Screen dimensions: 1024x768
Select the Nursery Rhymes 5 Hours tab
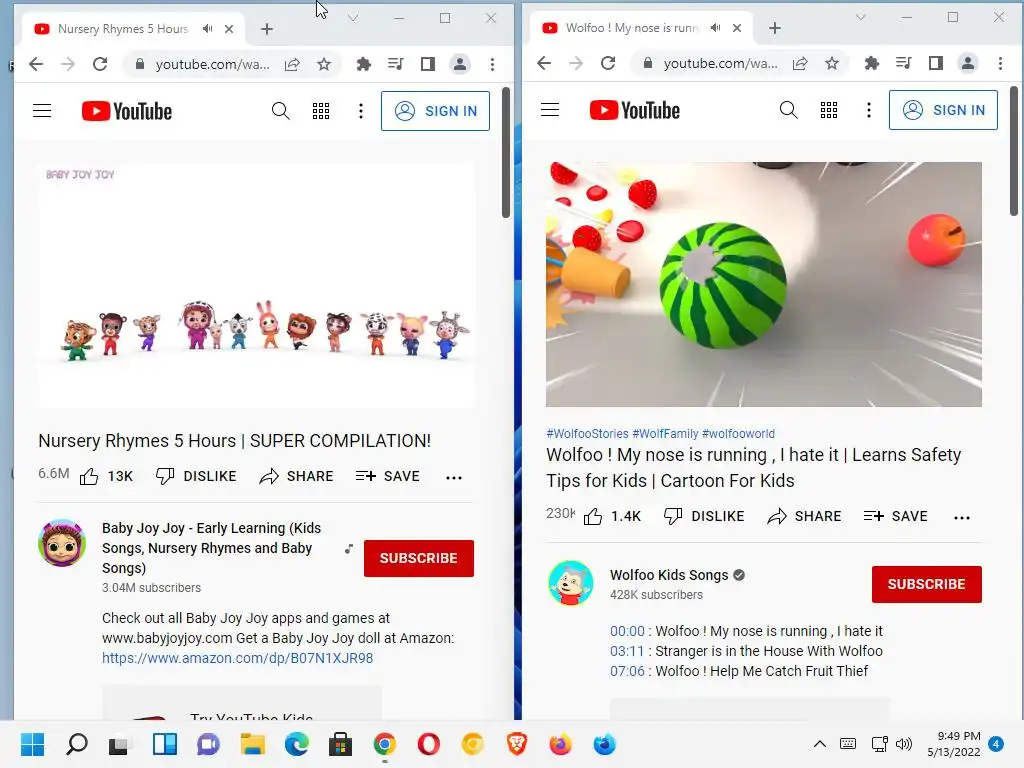[x=123, y=29]
